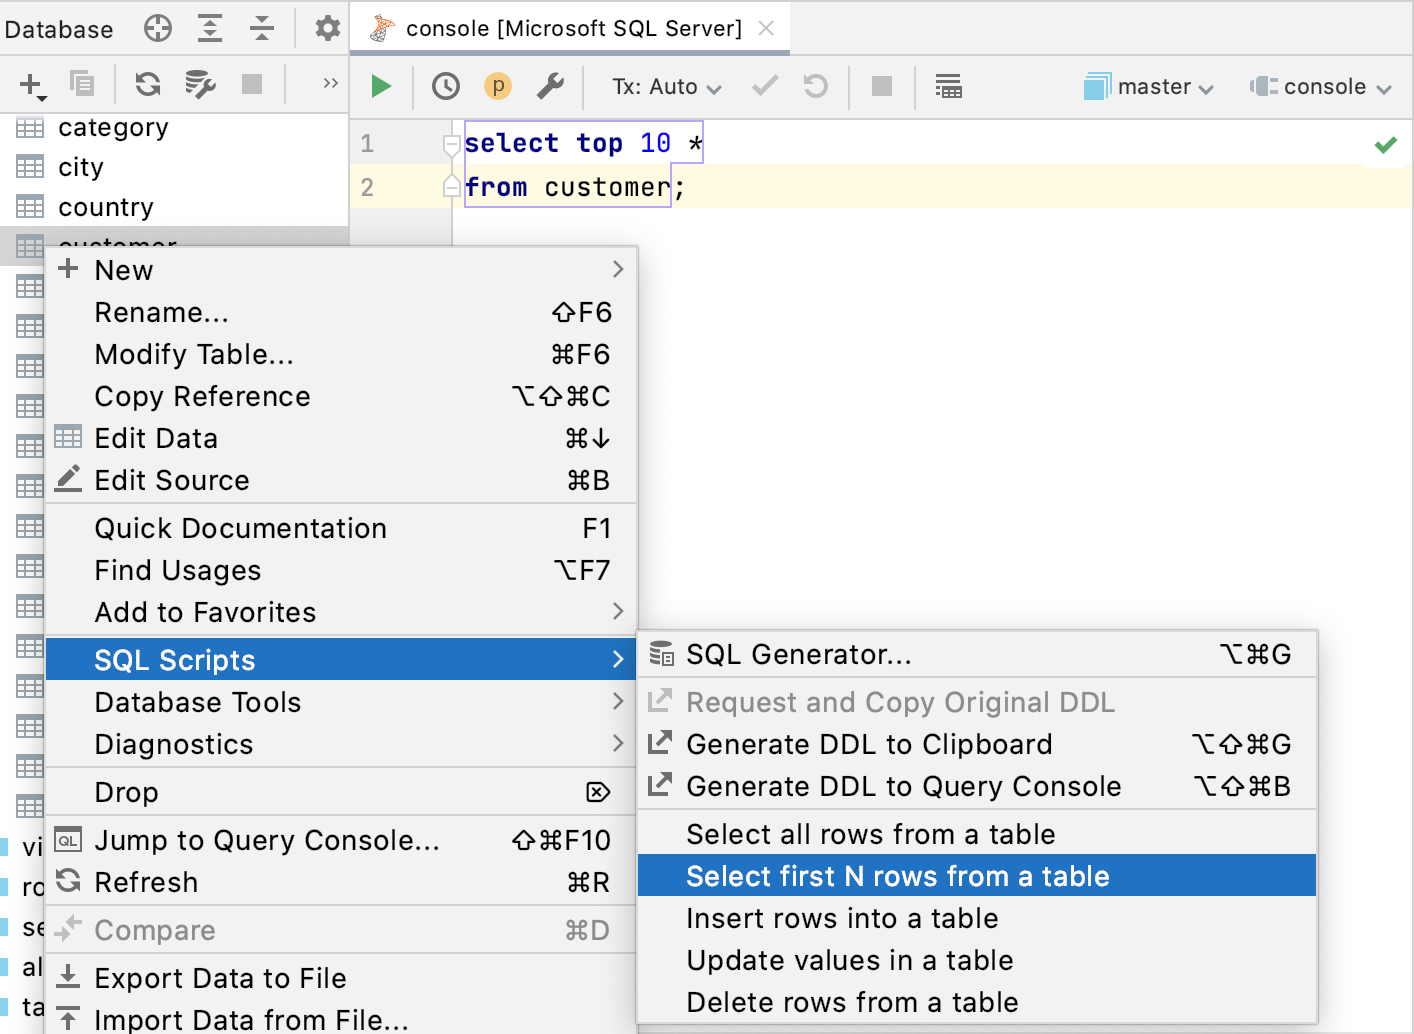Open the console session dropdown
Screen dimensions: 1414x1034
(1320, 86)
